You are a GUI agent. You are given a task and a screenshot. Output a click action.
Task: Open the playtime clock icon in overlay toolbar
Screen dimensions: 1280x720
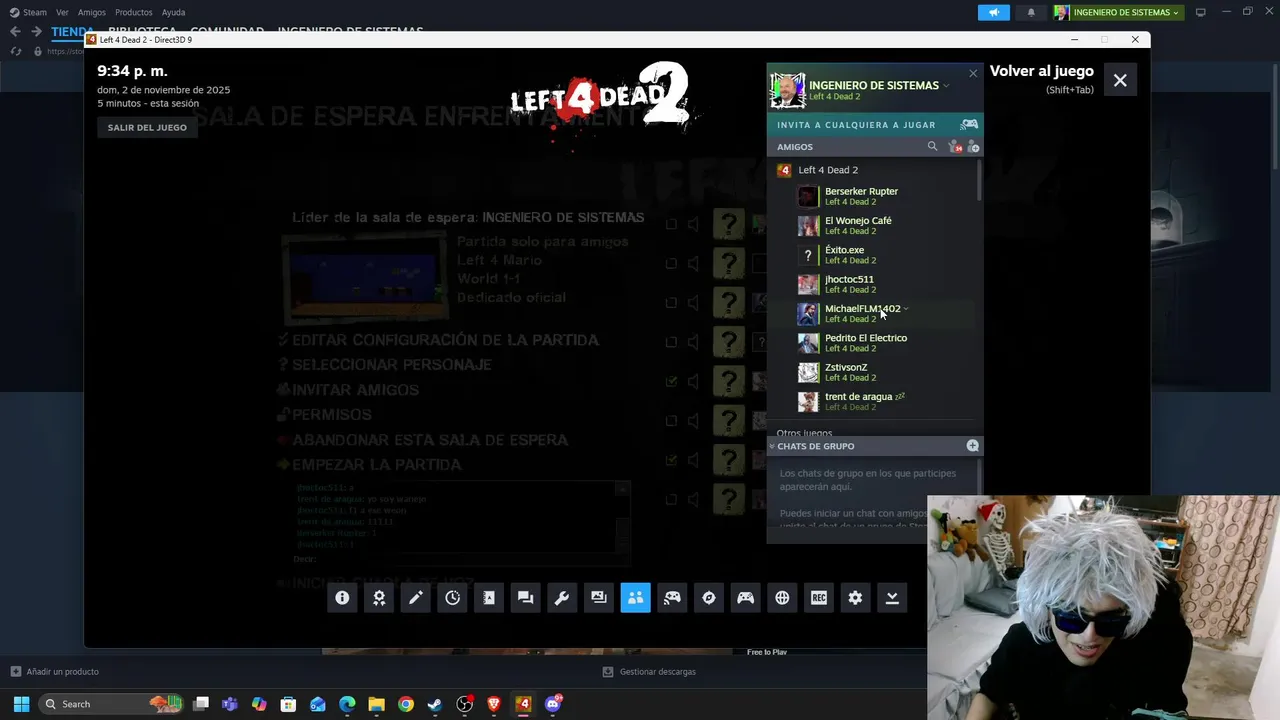coord(452,598)
